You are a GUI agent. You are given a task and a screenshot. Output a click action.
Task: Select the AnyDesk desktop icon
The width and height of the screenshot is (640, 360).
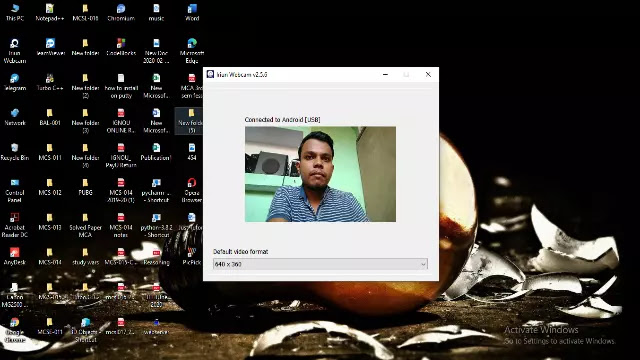pos(15,256)
